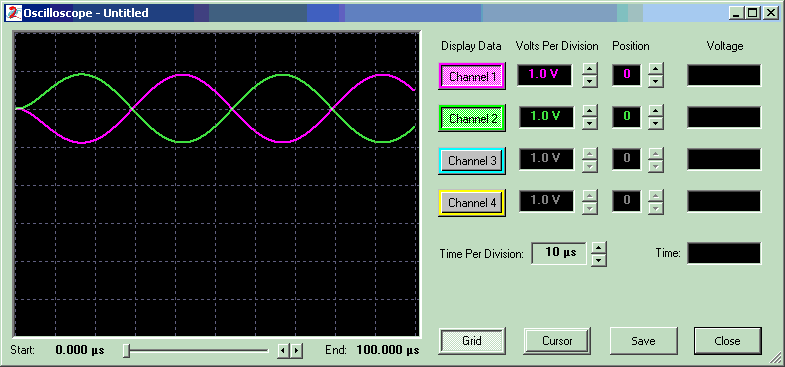This screenshot has height=367, width=785.
Task: Increase Time Per Division value
Action: click(599, 247)
